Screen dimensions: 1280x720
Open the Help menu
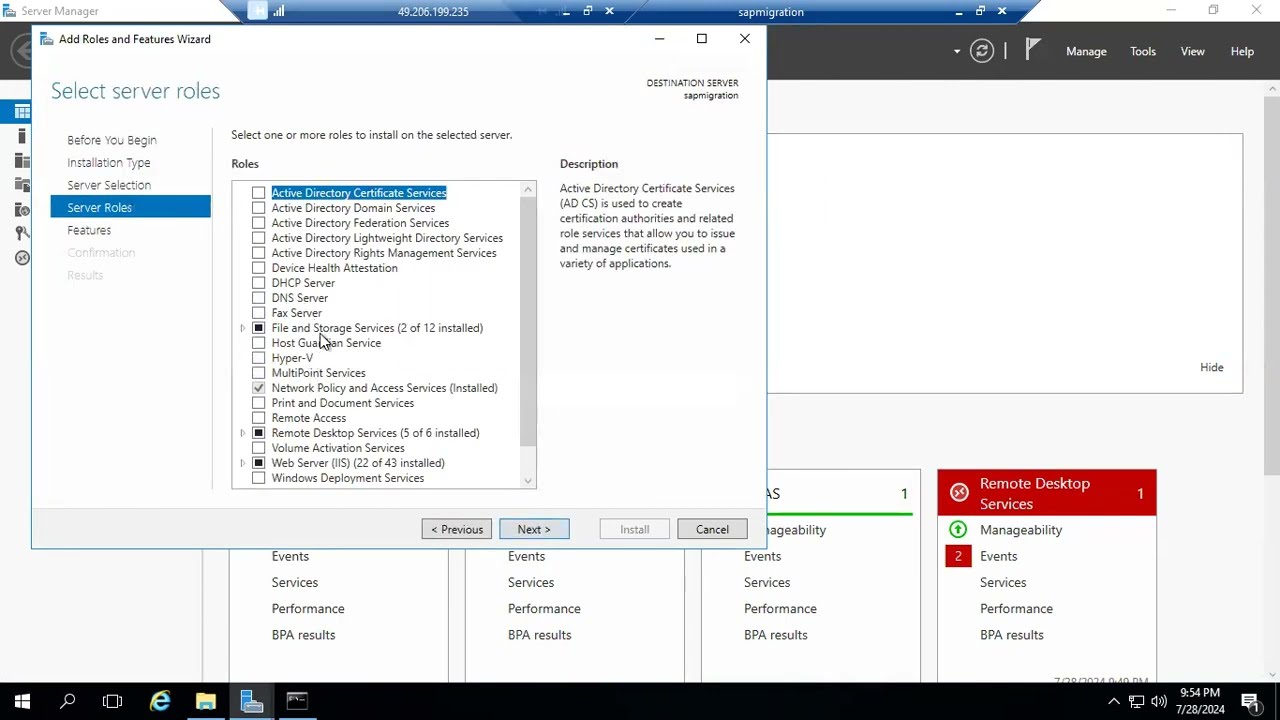click(1242, 51)
